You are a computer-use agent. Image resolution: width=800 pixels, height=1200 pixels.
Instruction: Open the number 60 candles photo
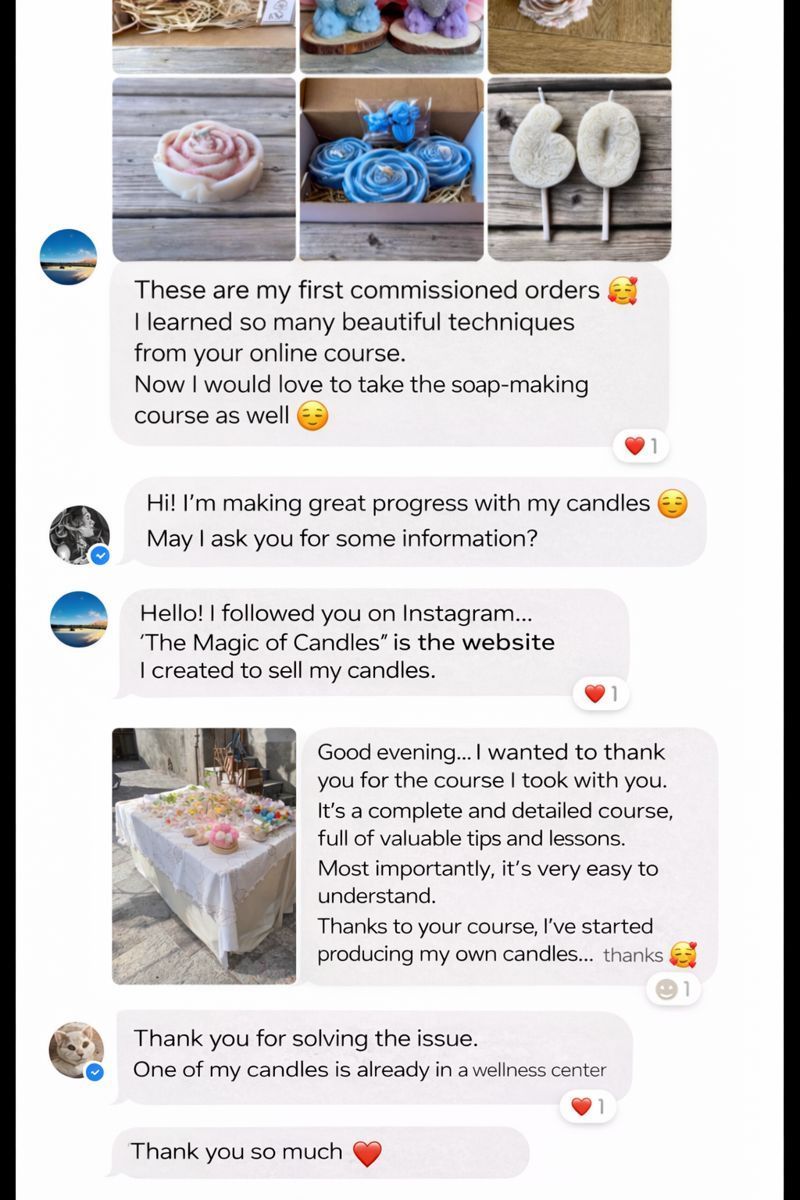579,169
